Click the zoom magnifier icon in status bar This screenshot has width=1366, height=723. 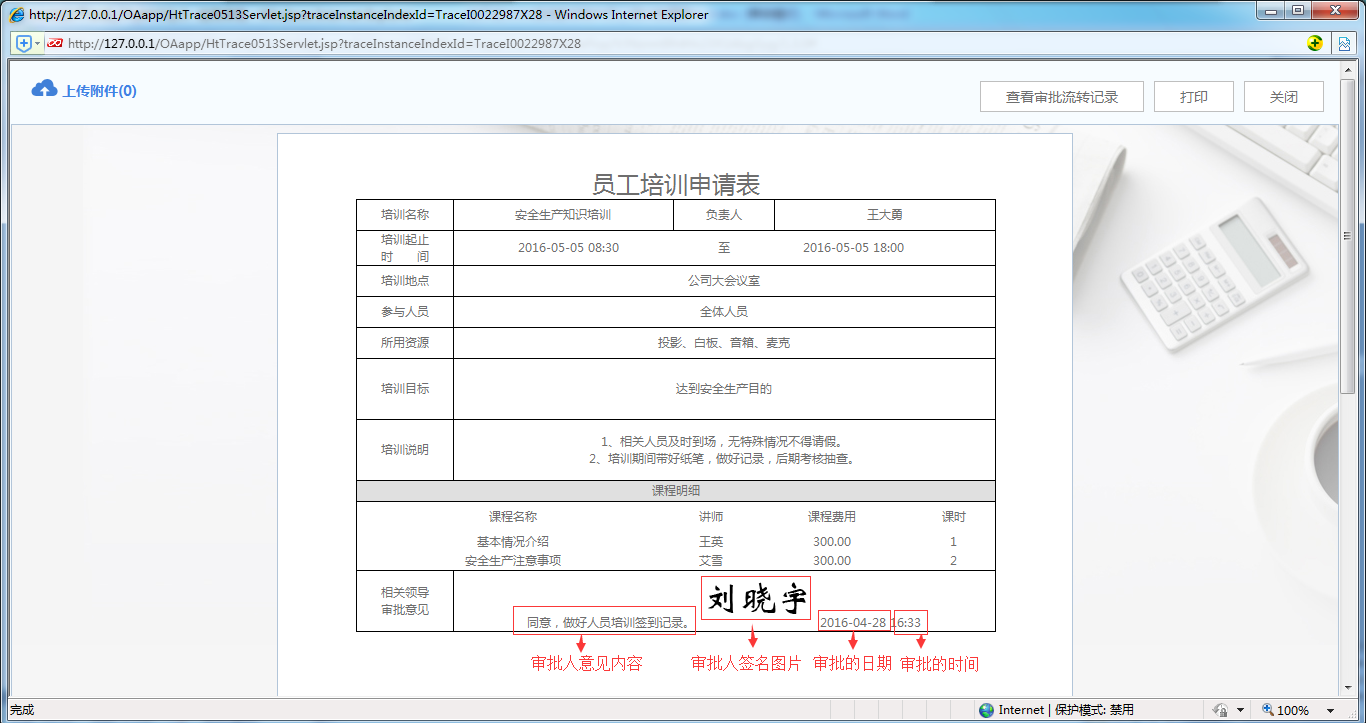tap(1268, 709)
